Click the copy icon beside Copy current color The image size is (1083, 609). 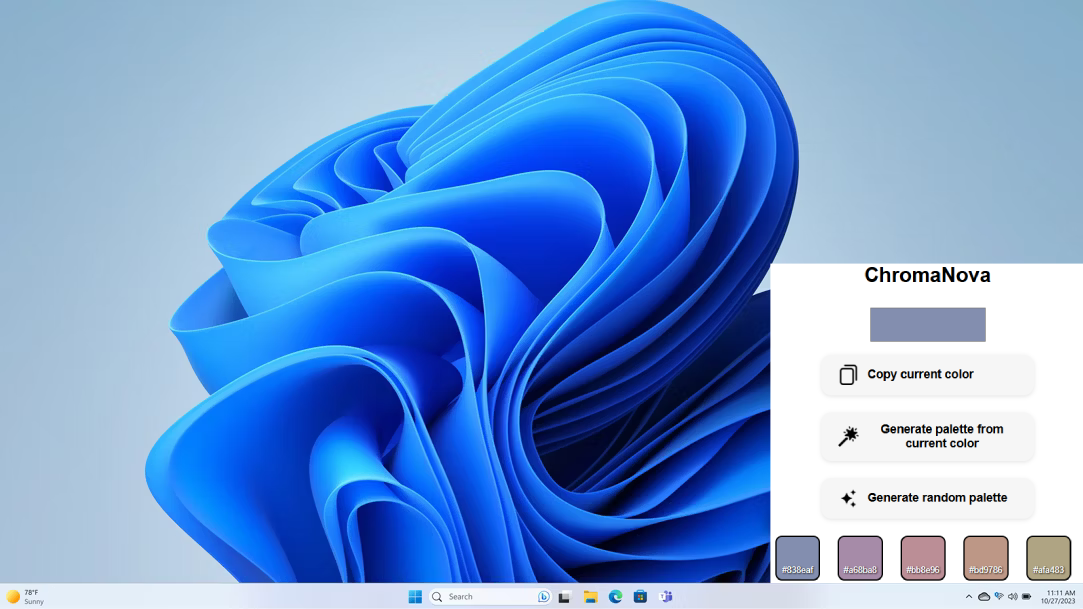pyautogui.click(x=848, y=374)
